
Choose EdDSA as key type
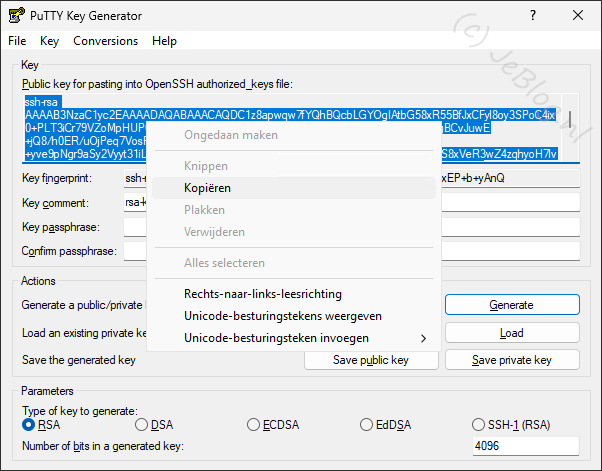click(x=366, y=425)
